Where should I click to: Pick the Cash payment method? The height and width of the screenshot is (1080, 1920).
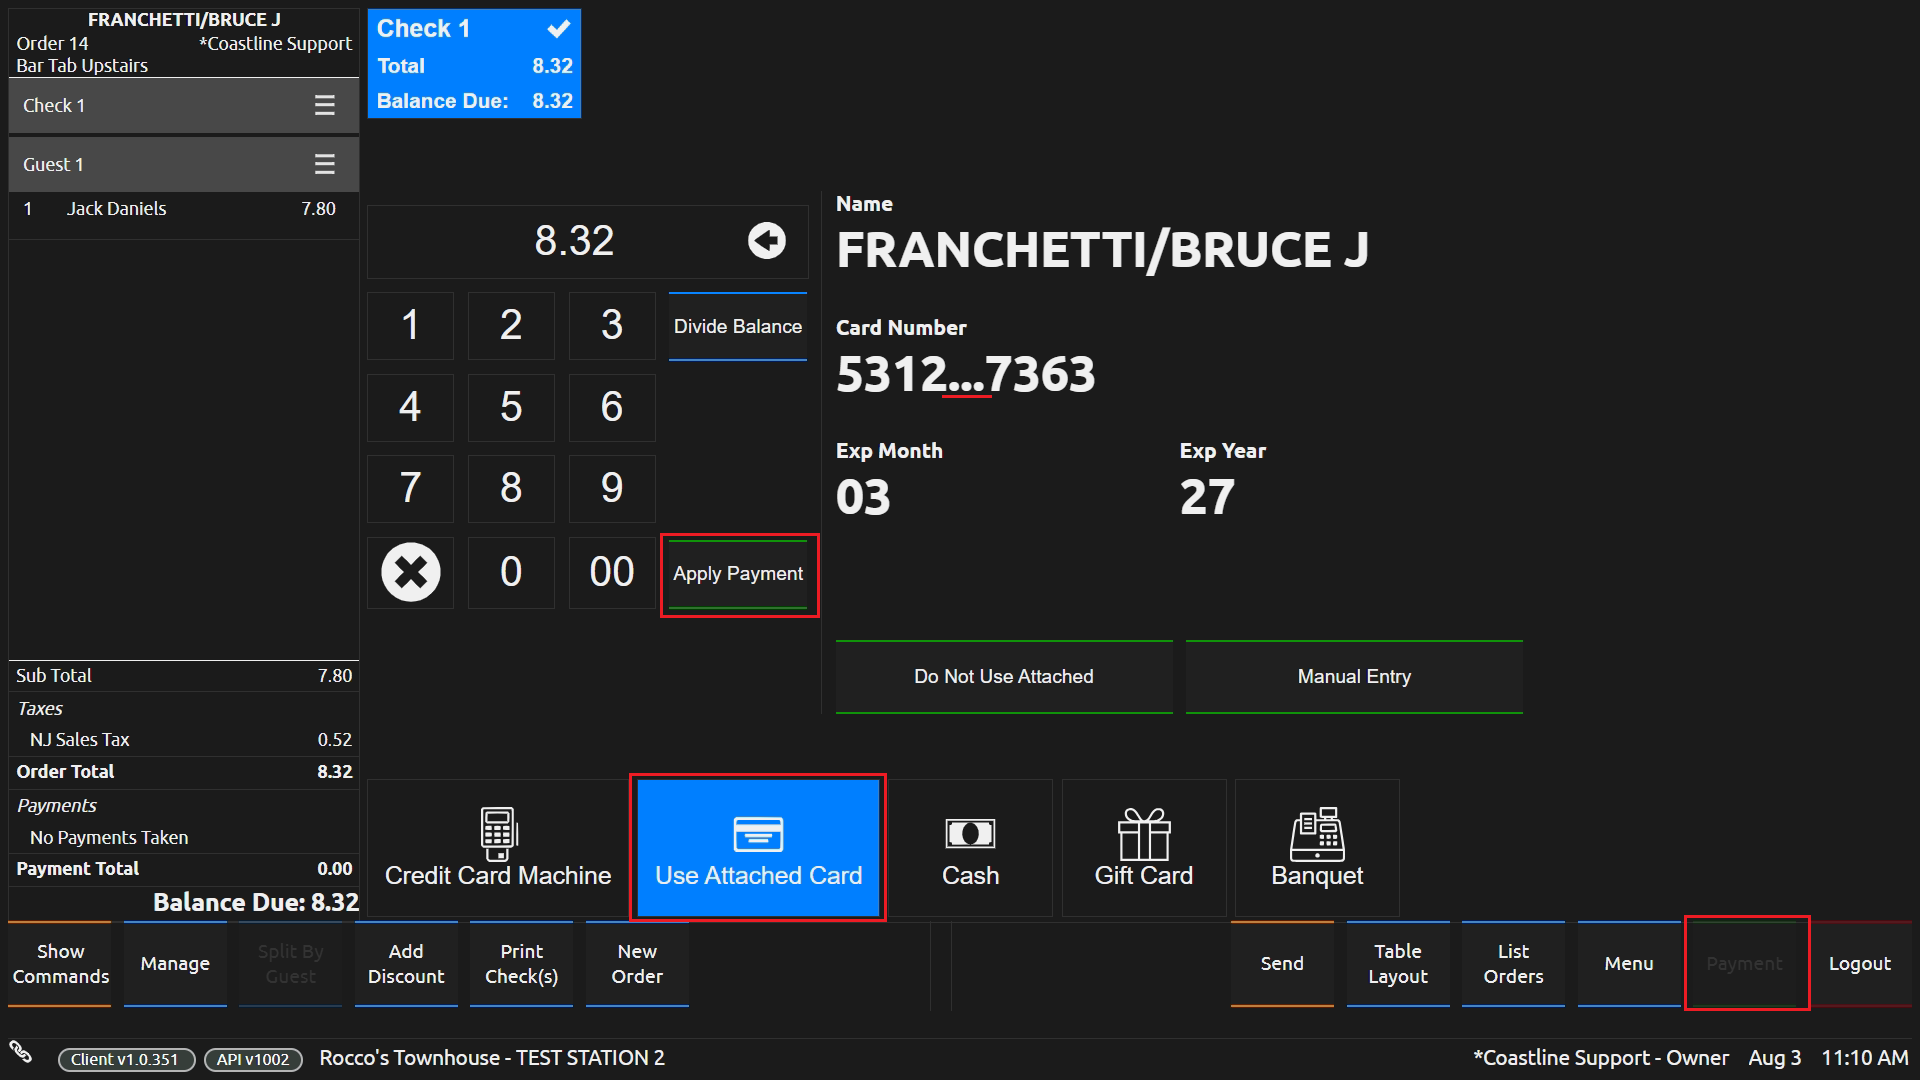point(970,848)
